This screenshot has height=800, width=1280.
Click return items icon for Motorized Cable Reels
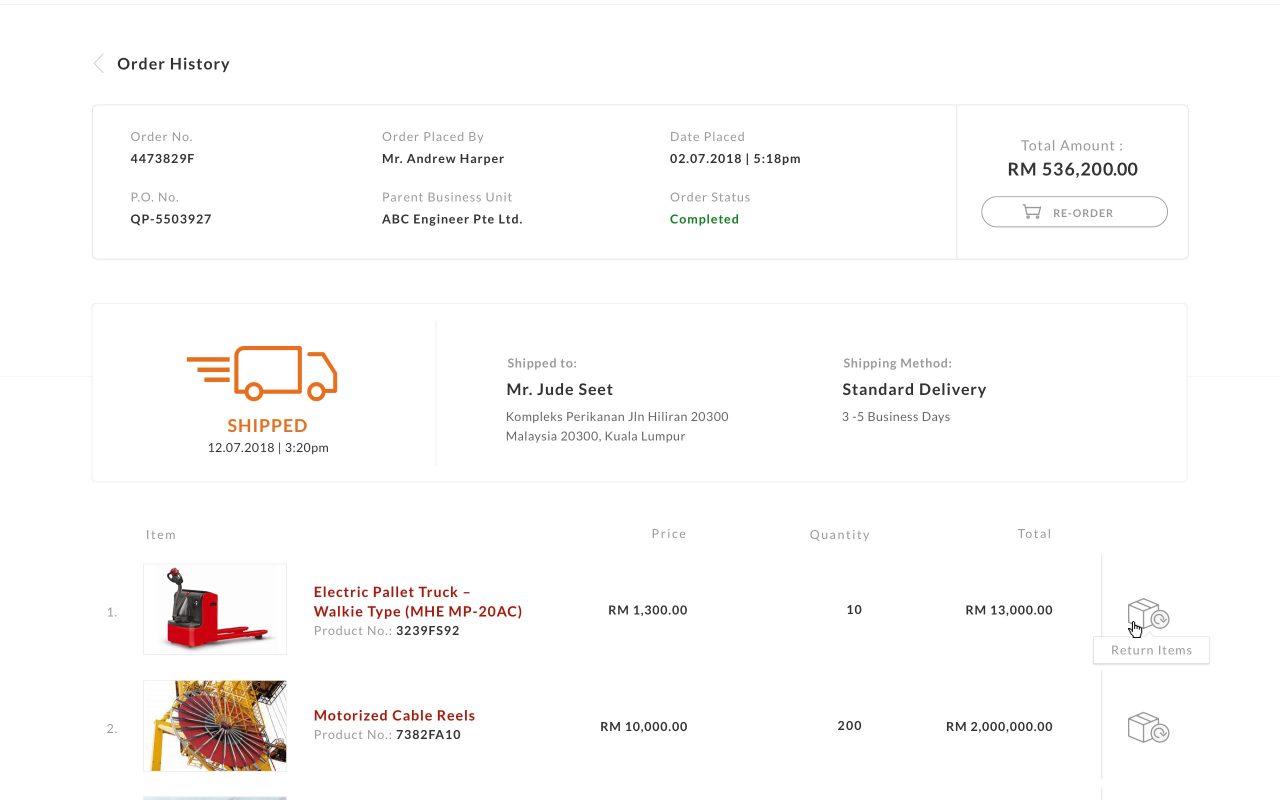point(1148,728)
